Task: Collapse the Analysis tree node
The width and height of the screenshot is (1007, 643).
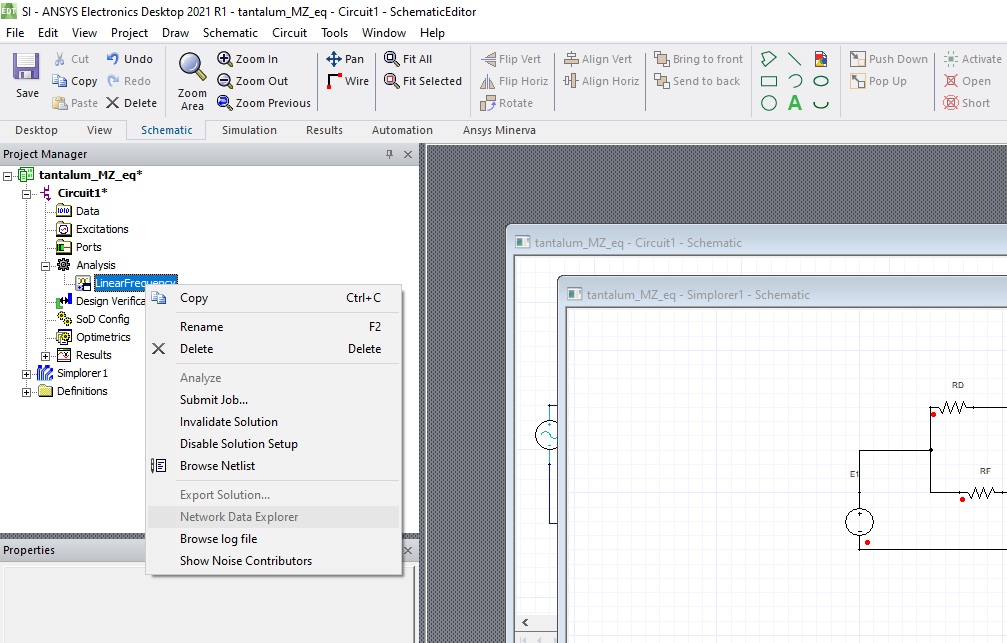Action: pos(45,265)
